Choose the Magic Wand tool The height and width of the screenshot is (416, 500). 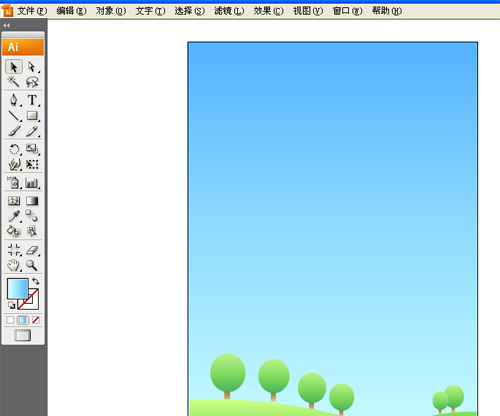(14, 82)
